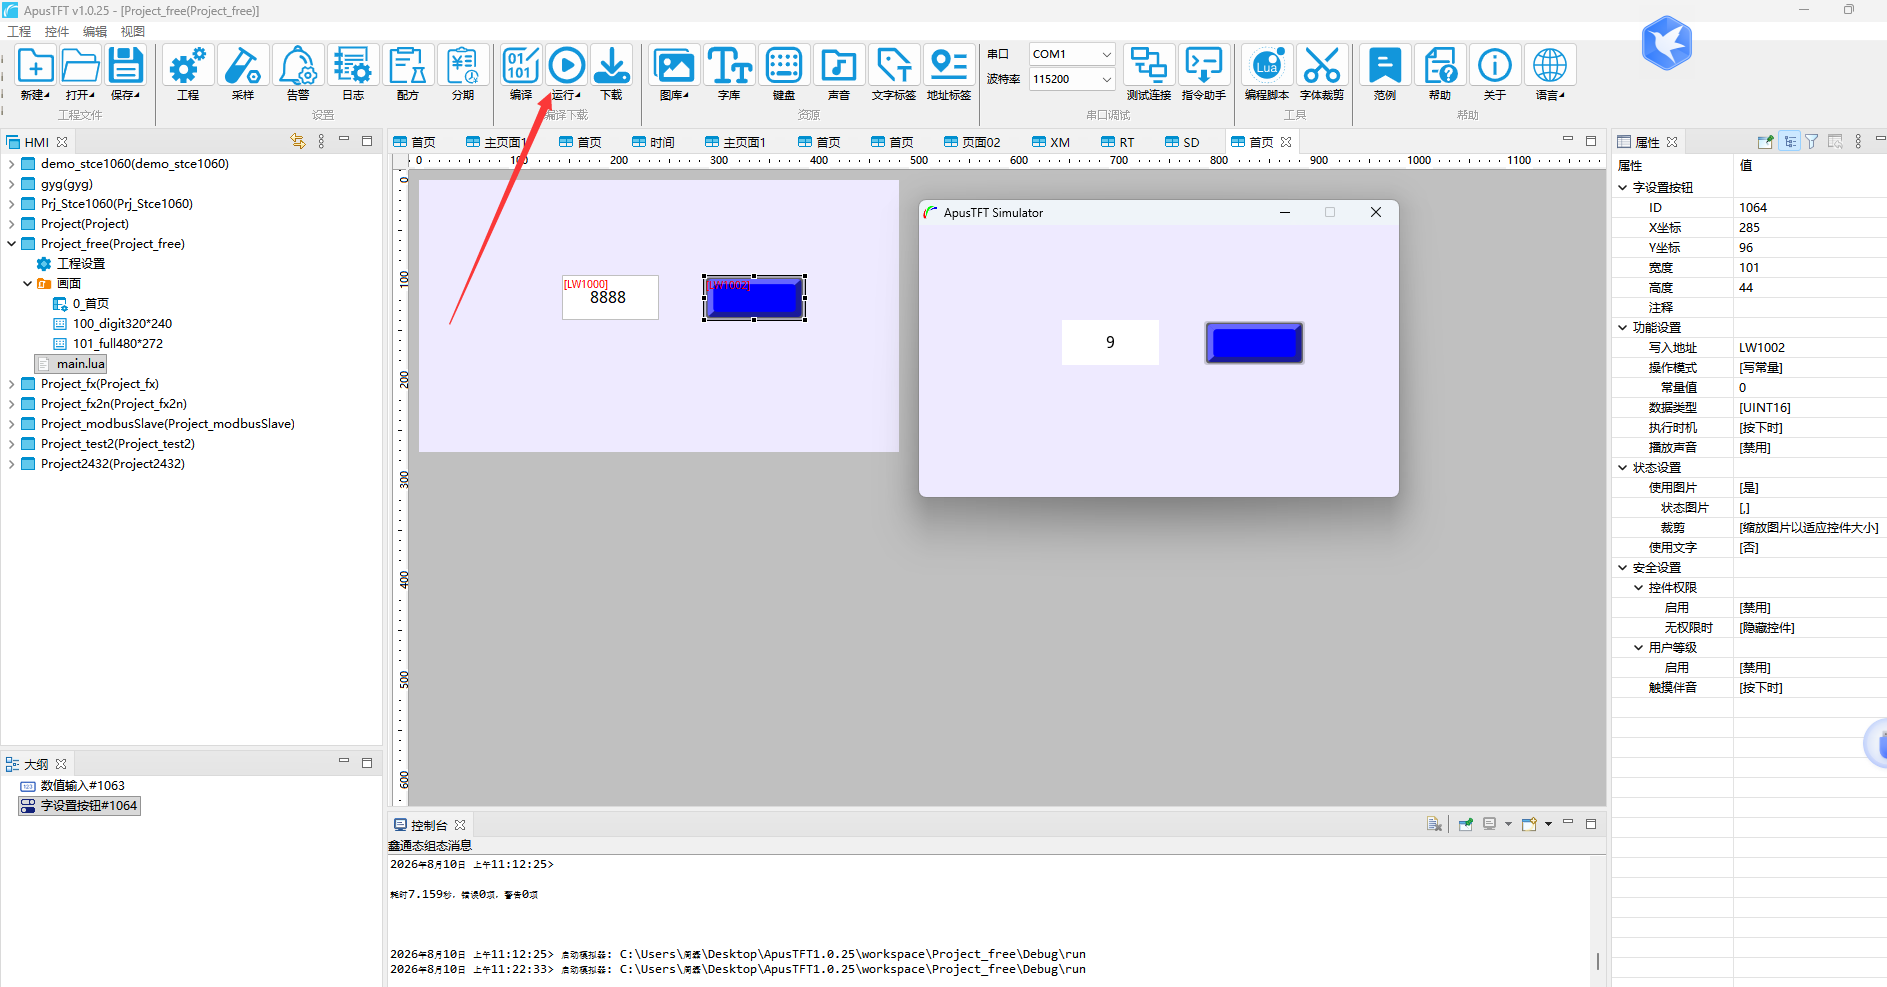Image resolution: width=1887 pixels, height=987 pixels.
Task: Open the 编辑 menu
Action: (x=95, y=32)
